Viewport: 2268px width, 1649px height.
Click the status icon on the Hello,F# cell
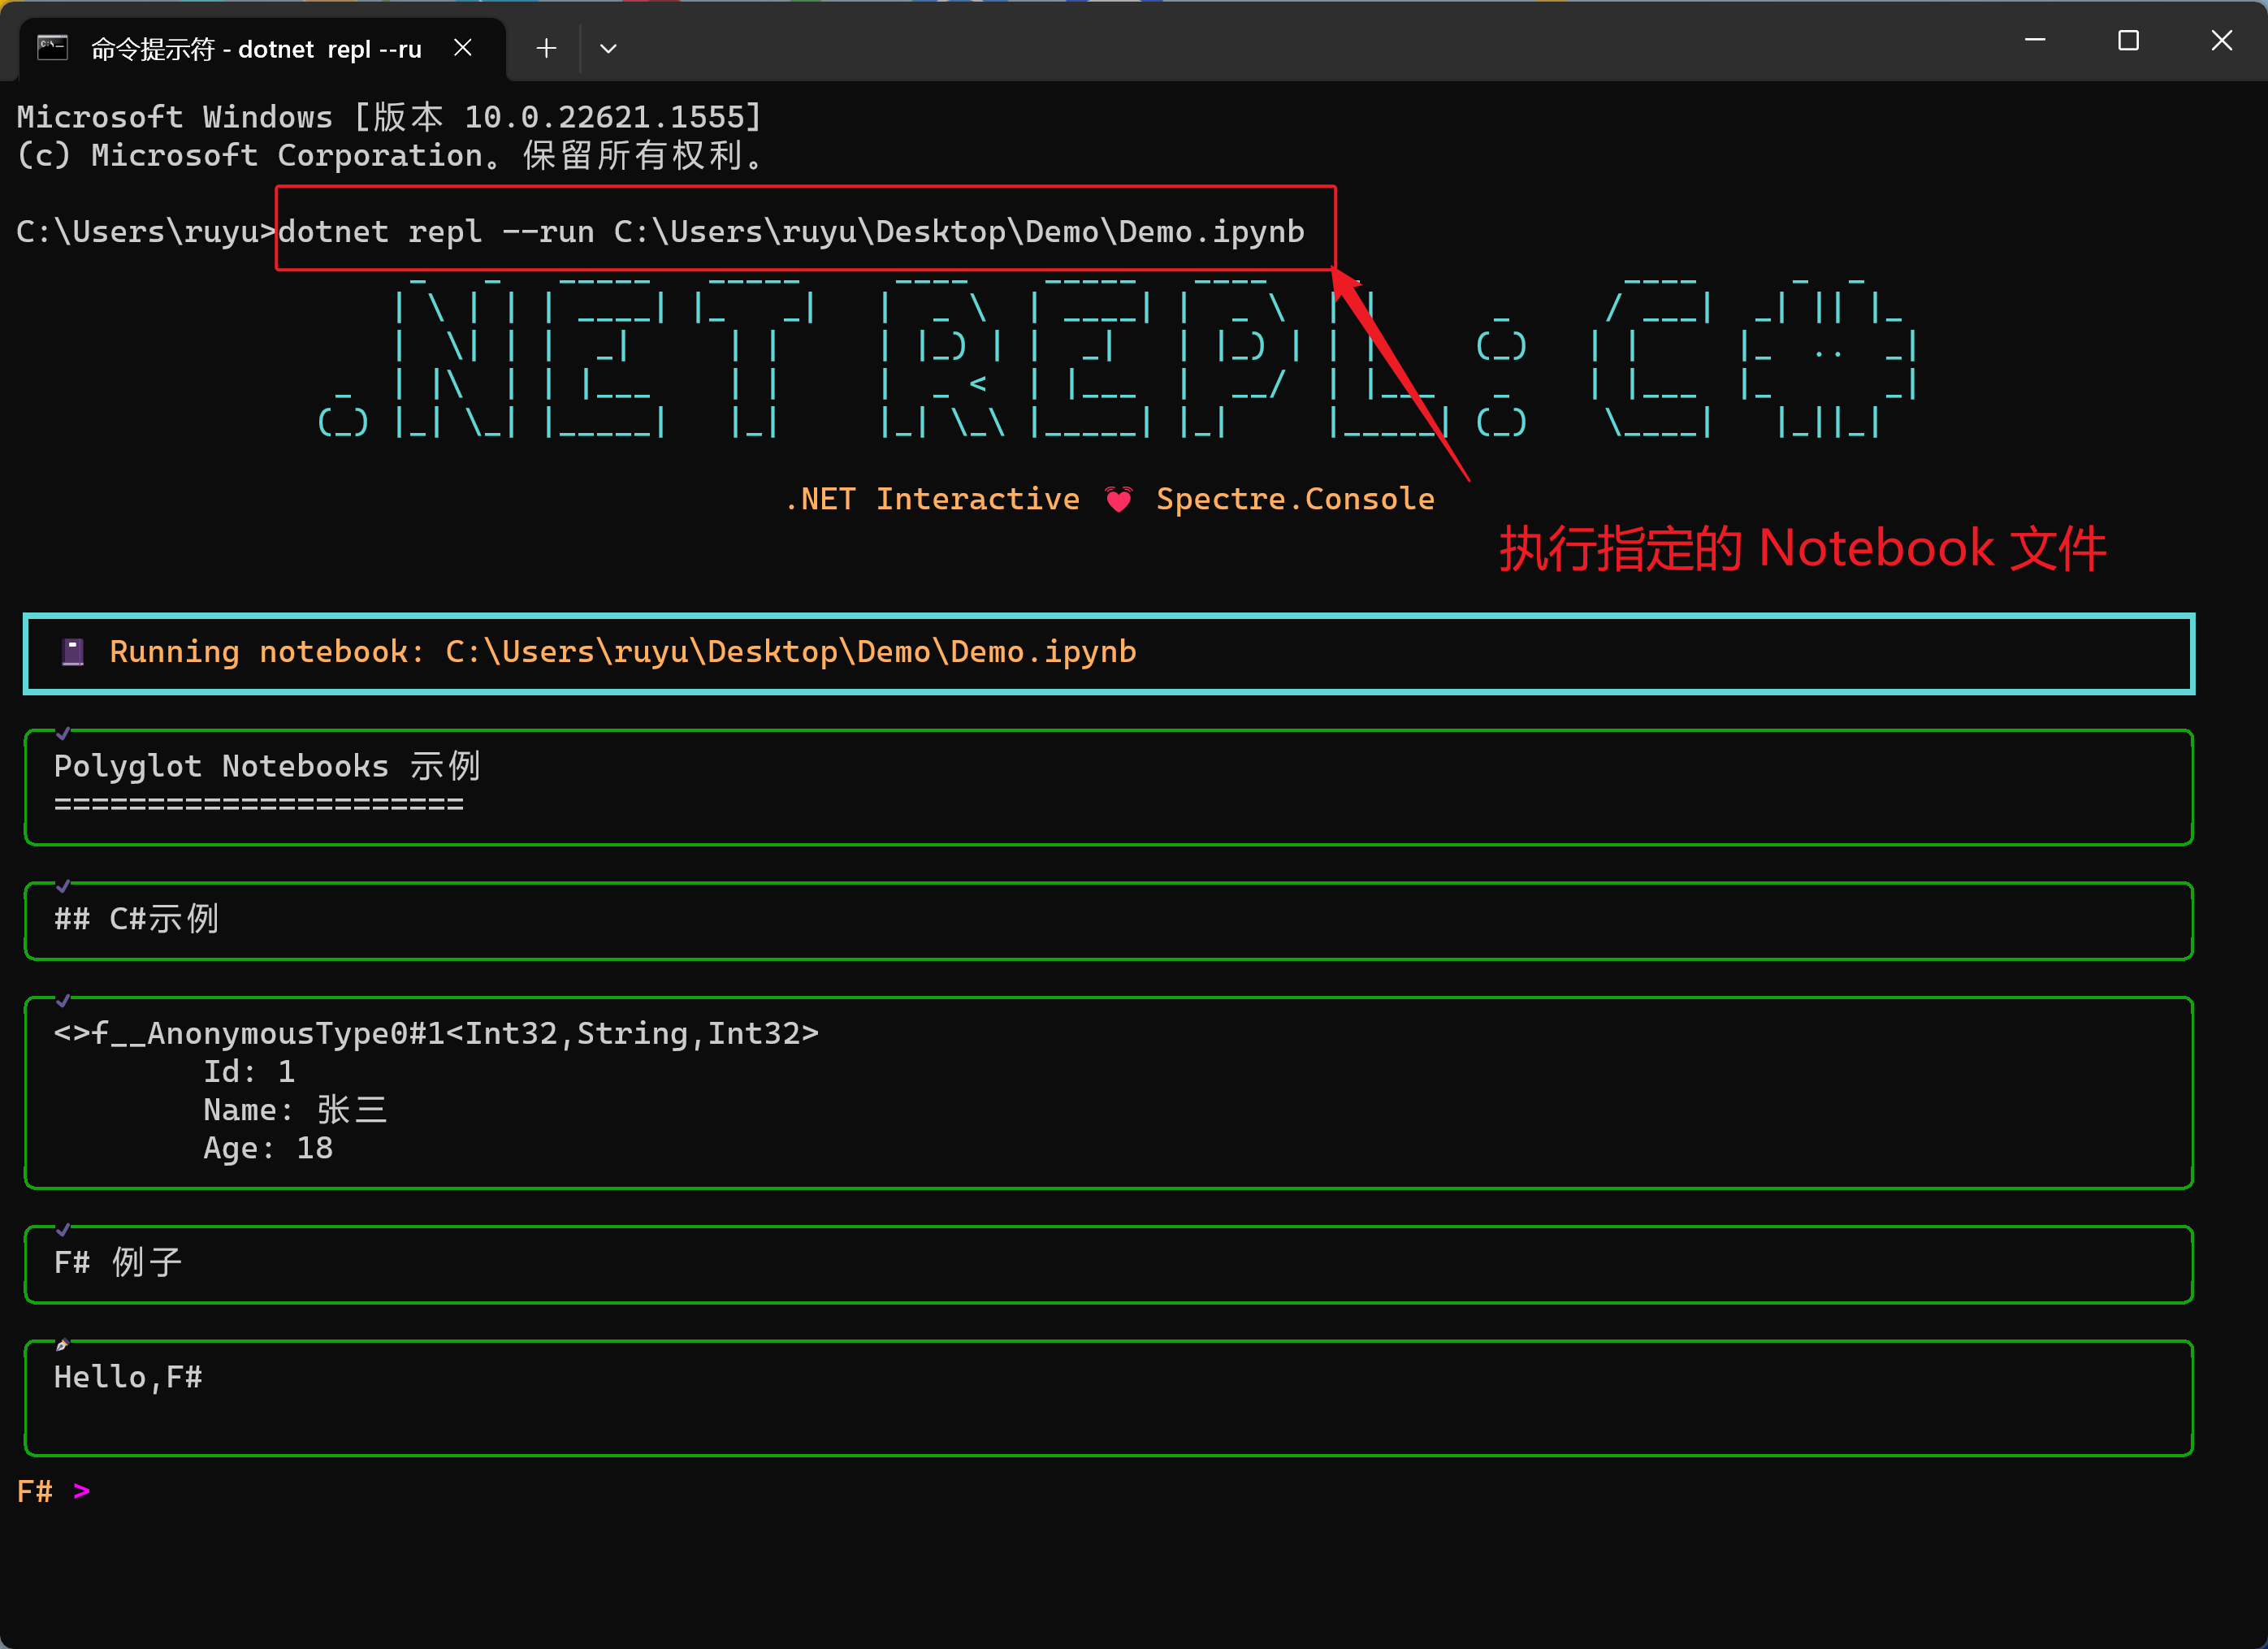[62, 1344]
